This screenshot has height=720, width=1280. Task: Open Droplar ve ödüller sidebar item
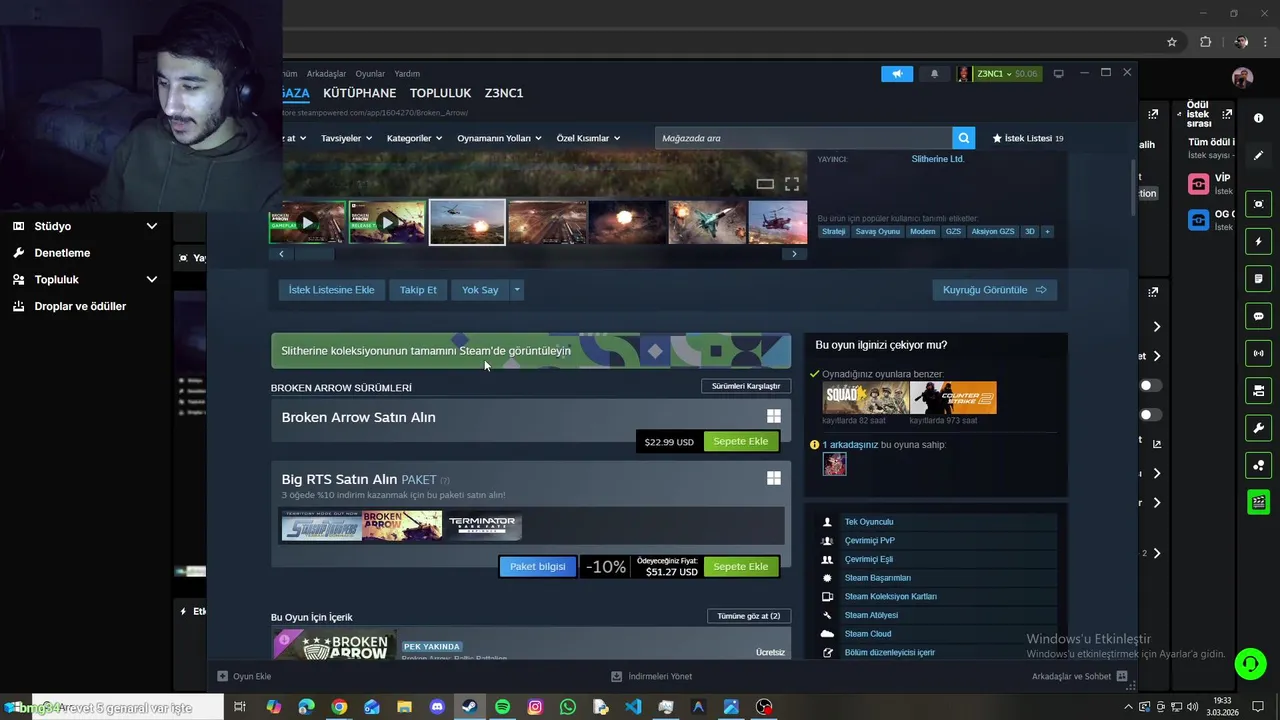(80, 306)
